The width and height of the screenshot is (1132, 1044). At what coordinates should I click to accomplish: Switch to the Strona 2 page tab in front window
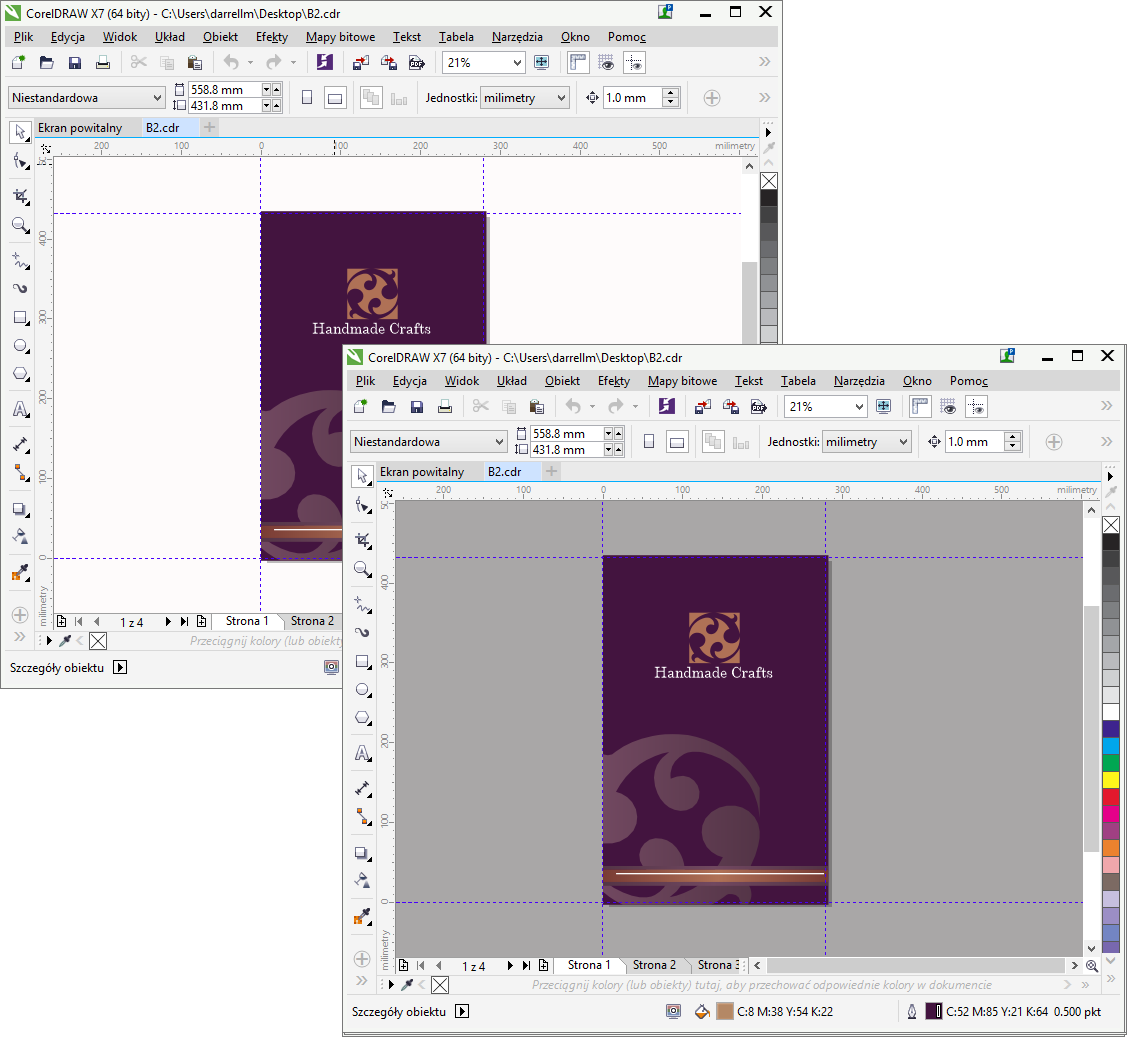click(x=653, y=965)
